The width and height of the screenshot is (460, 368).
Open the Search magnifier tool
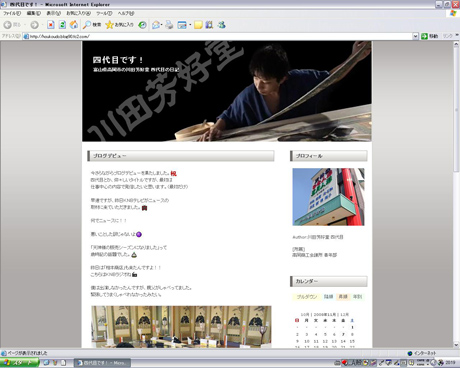coord(92,25)
